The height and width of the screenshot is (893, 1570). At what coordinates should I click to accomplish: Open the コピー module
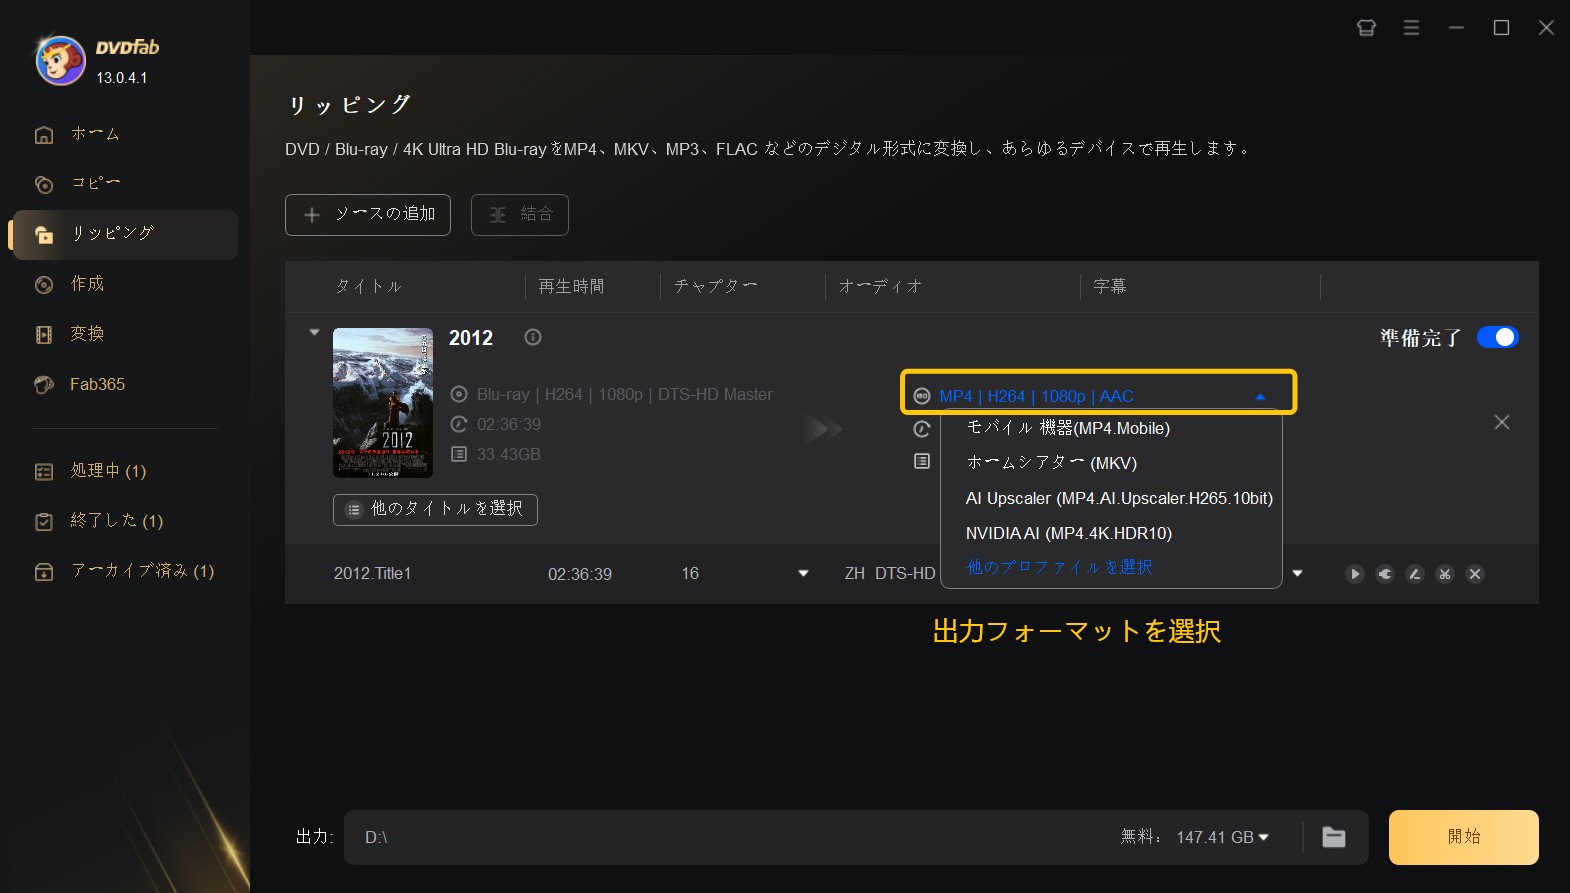coord(95,184)
